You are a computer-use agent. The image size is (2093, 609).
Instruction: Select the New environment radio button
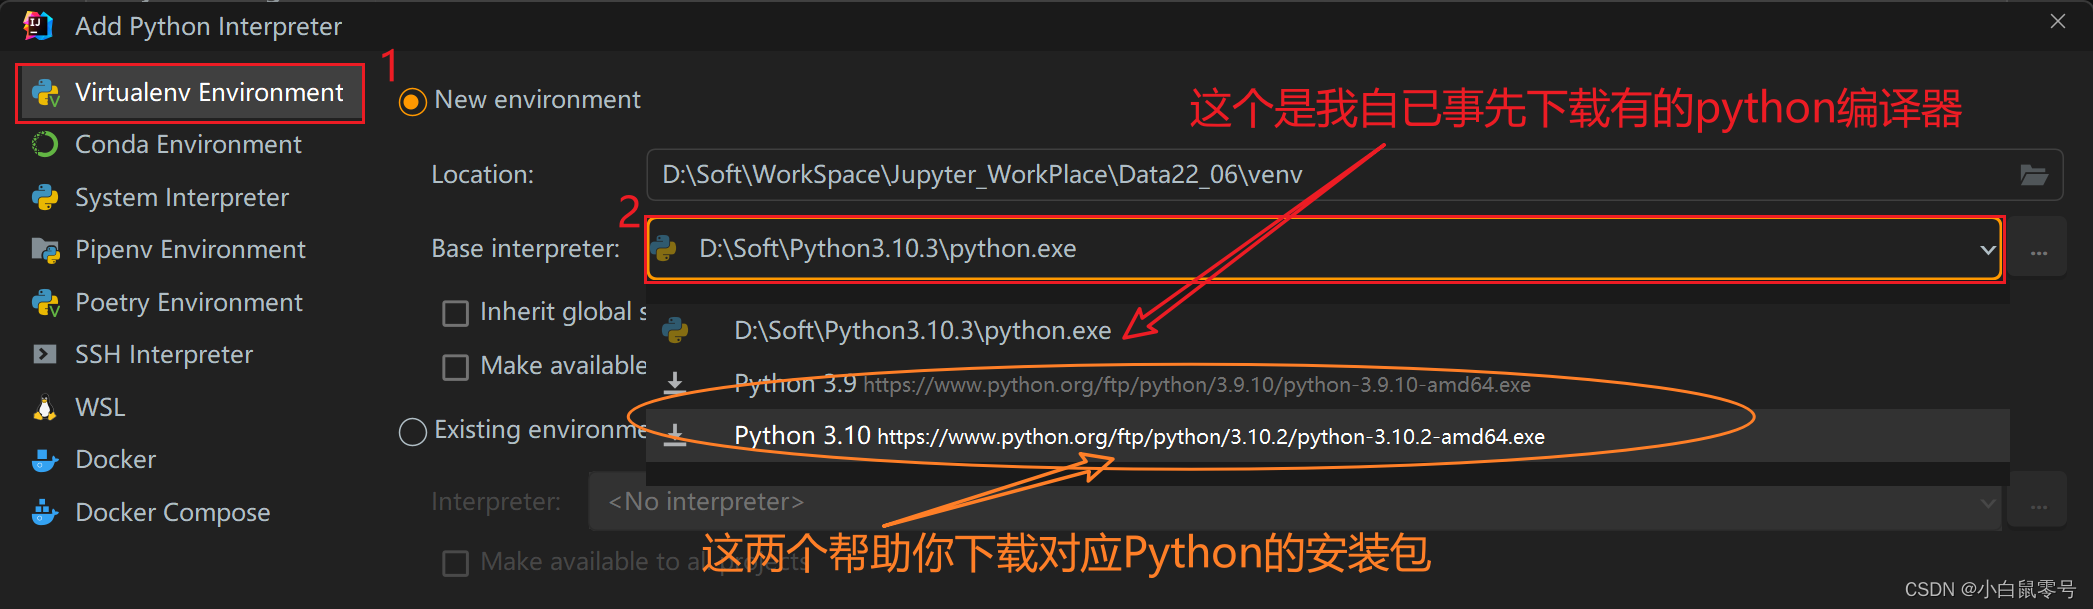coord(413,102)
